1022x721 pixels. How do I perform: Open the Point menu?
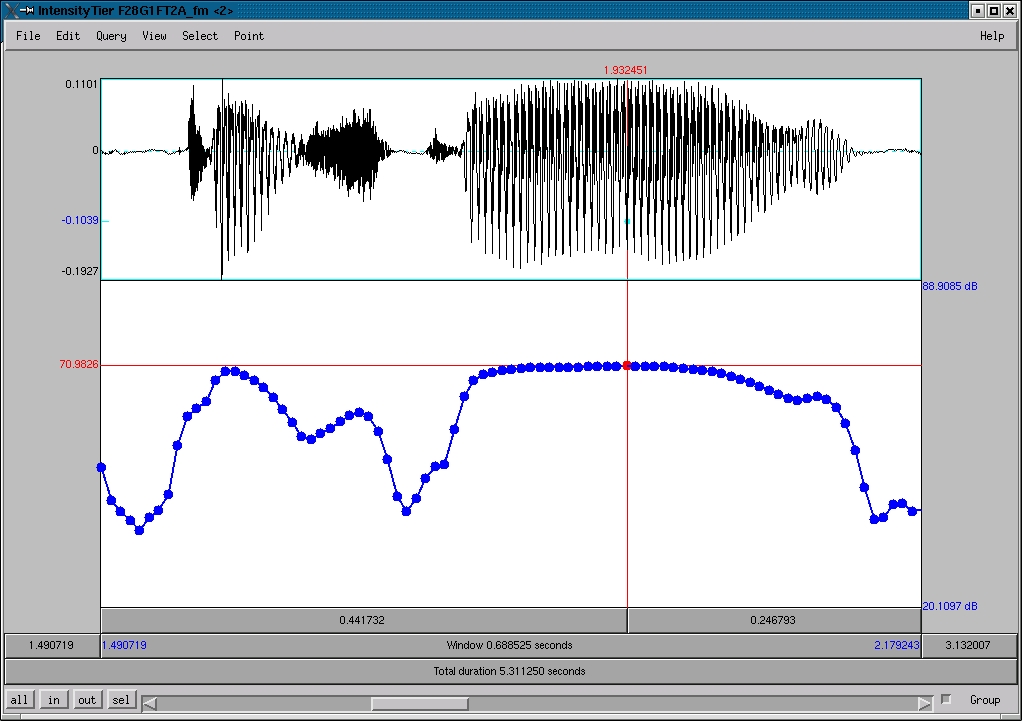click(249, 36)
